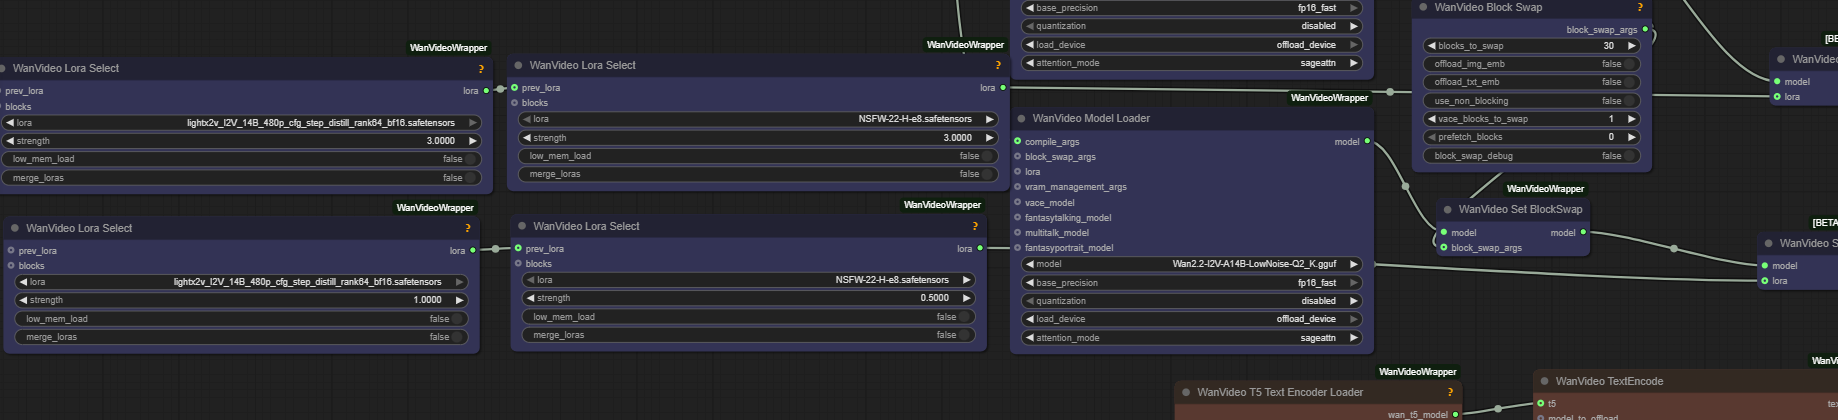Collapse the WanVideo Set BlockSwap node dot

(1447, 209)
